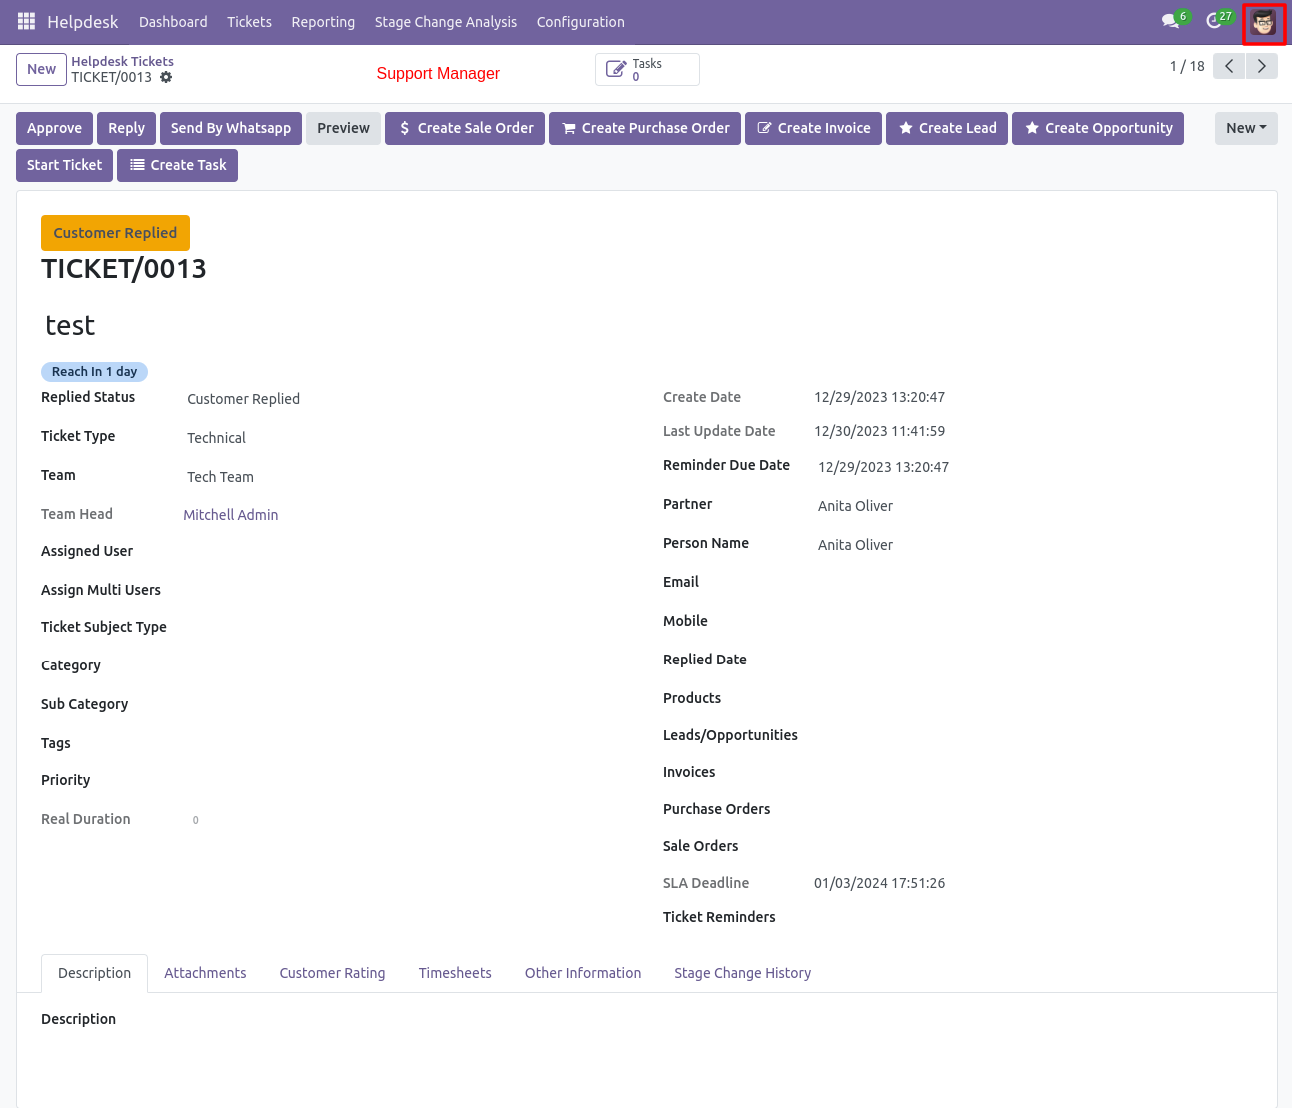Switch to the Timesheets tab
The image size is (1292, 1108).
click(455, 973)
